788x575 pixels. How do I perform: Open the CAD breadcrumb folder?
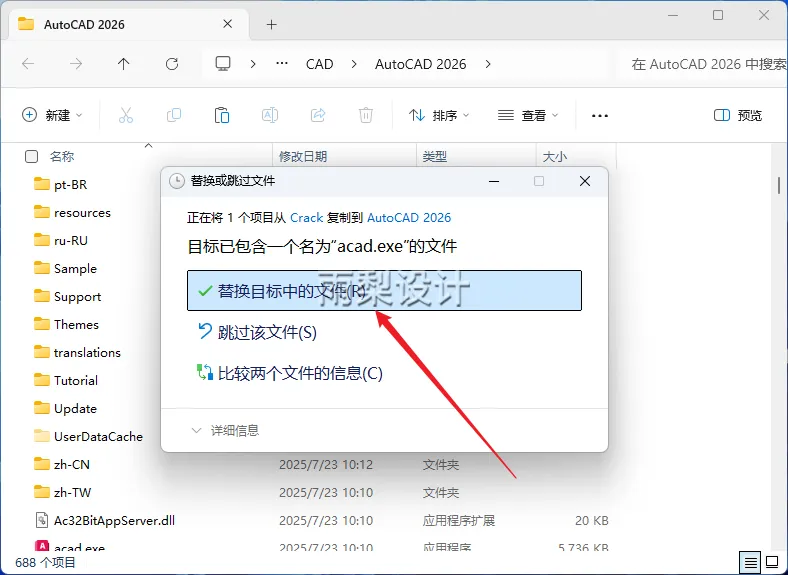tap(320, 64)
